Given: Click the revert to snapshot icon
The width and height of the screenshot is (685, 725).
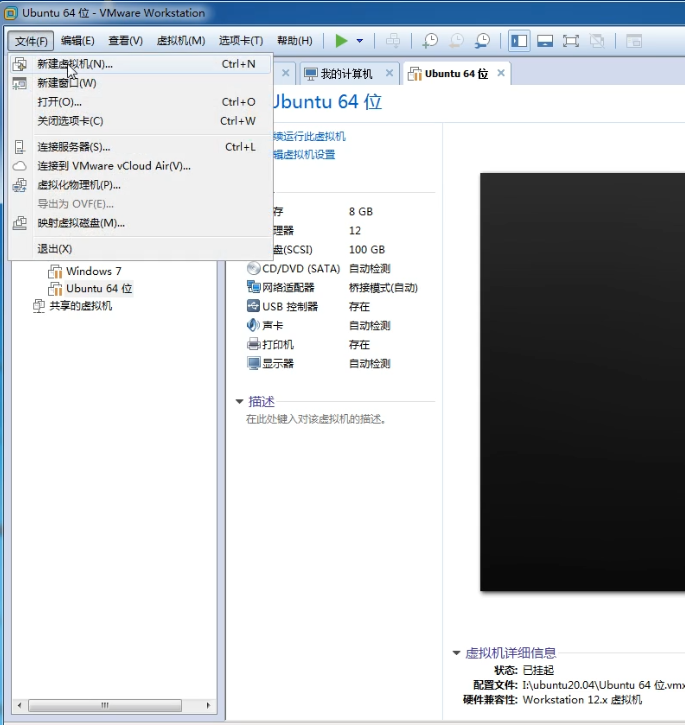Looking at the screenshot, I should pyautogui.click(x=456, y=41).
